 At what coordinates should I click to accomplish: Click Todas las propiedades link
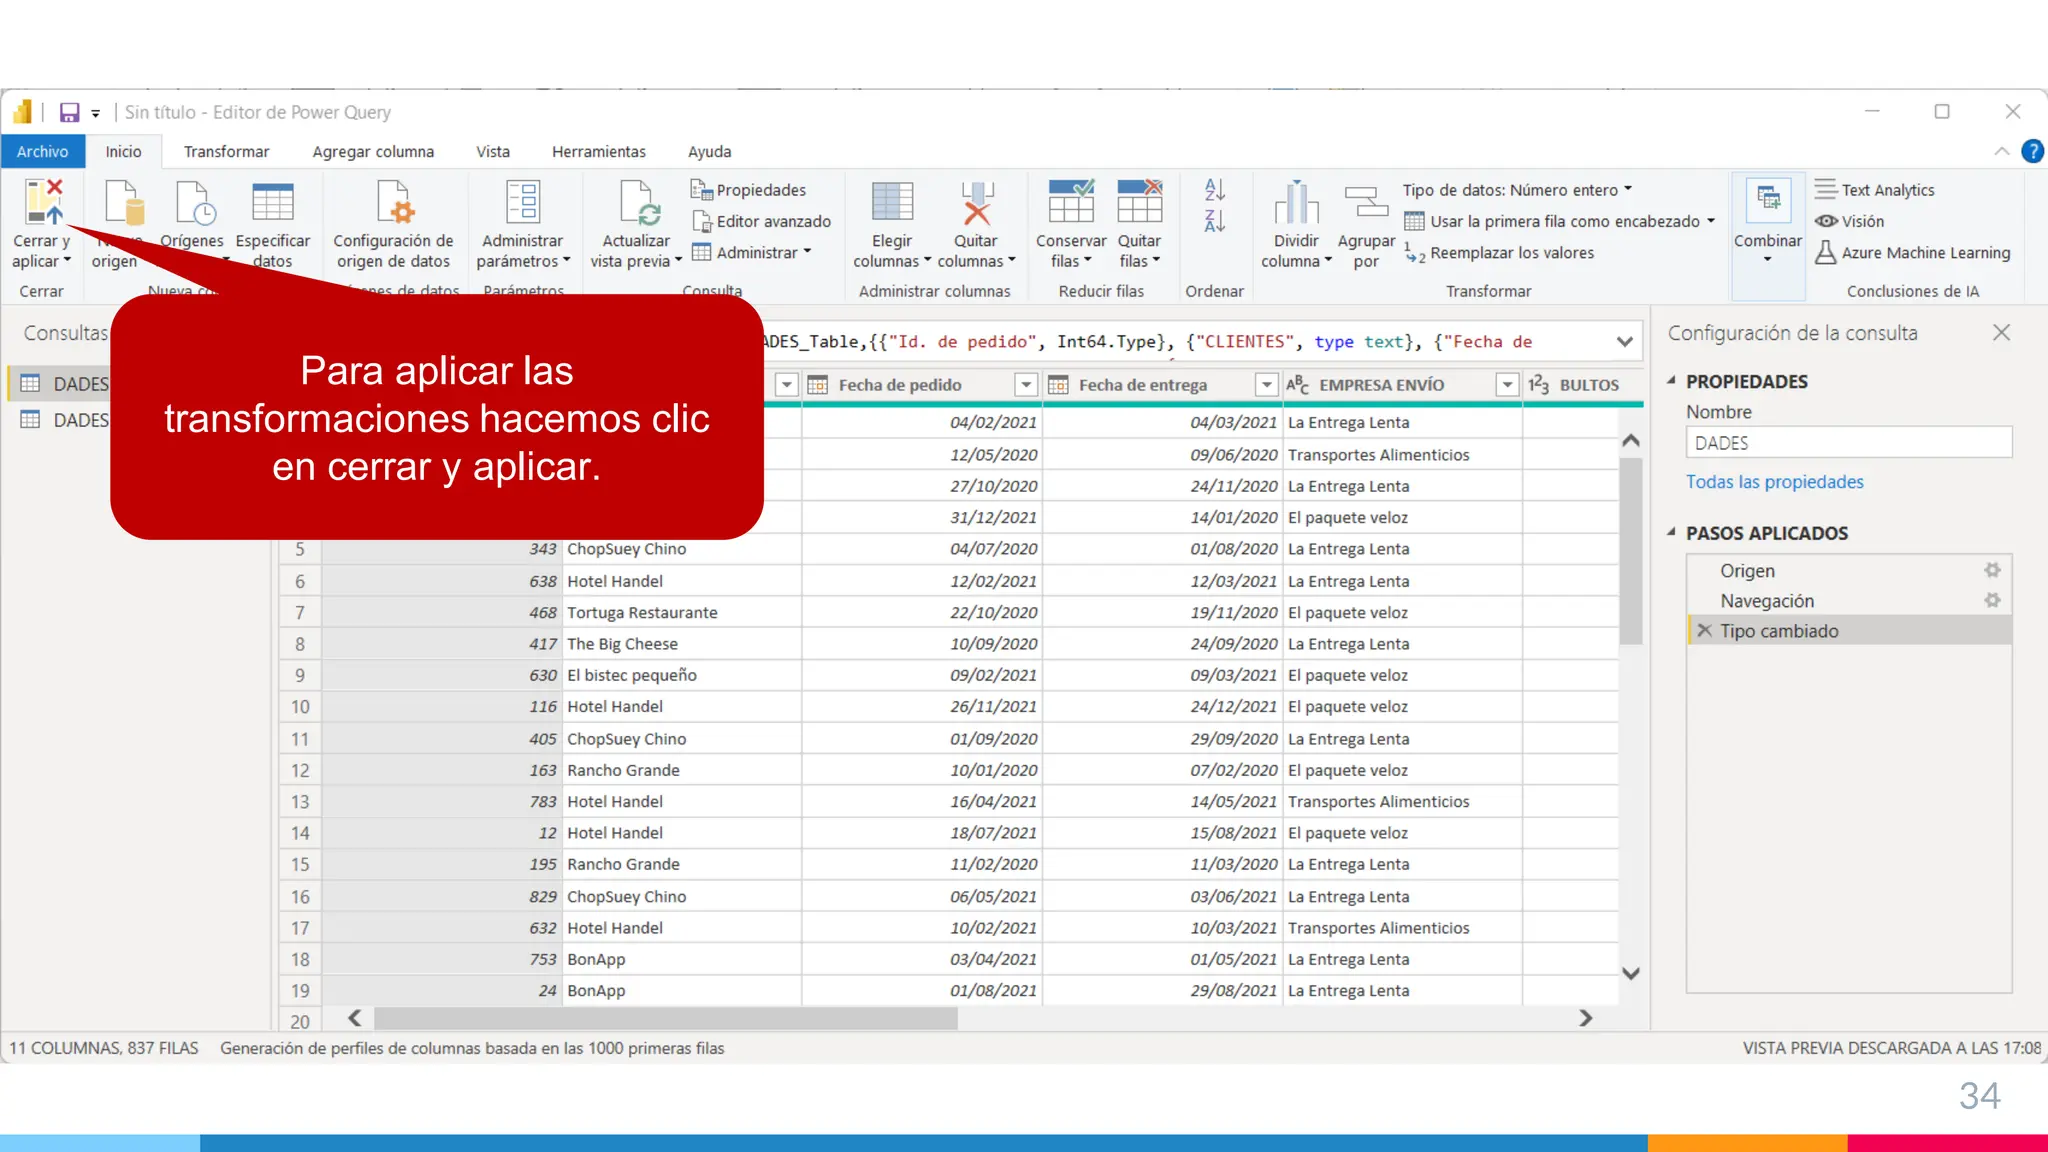[1775, 482]
